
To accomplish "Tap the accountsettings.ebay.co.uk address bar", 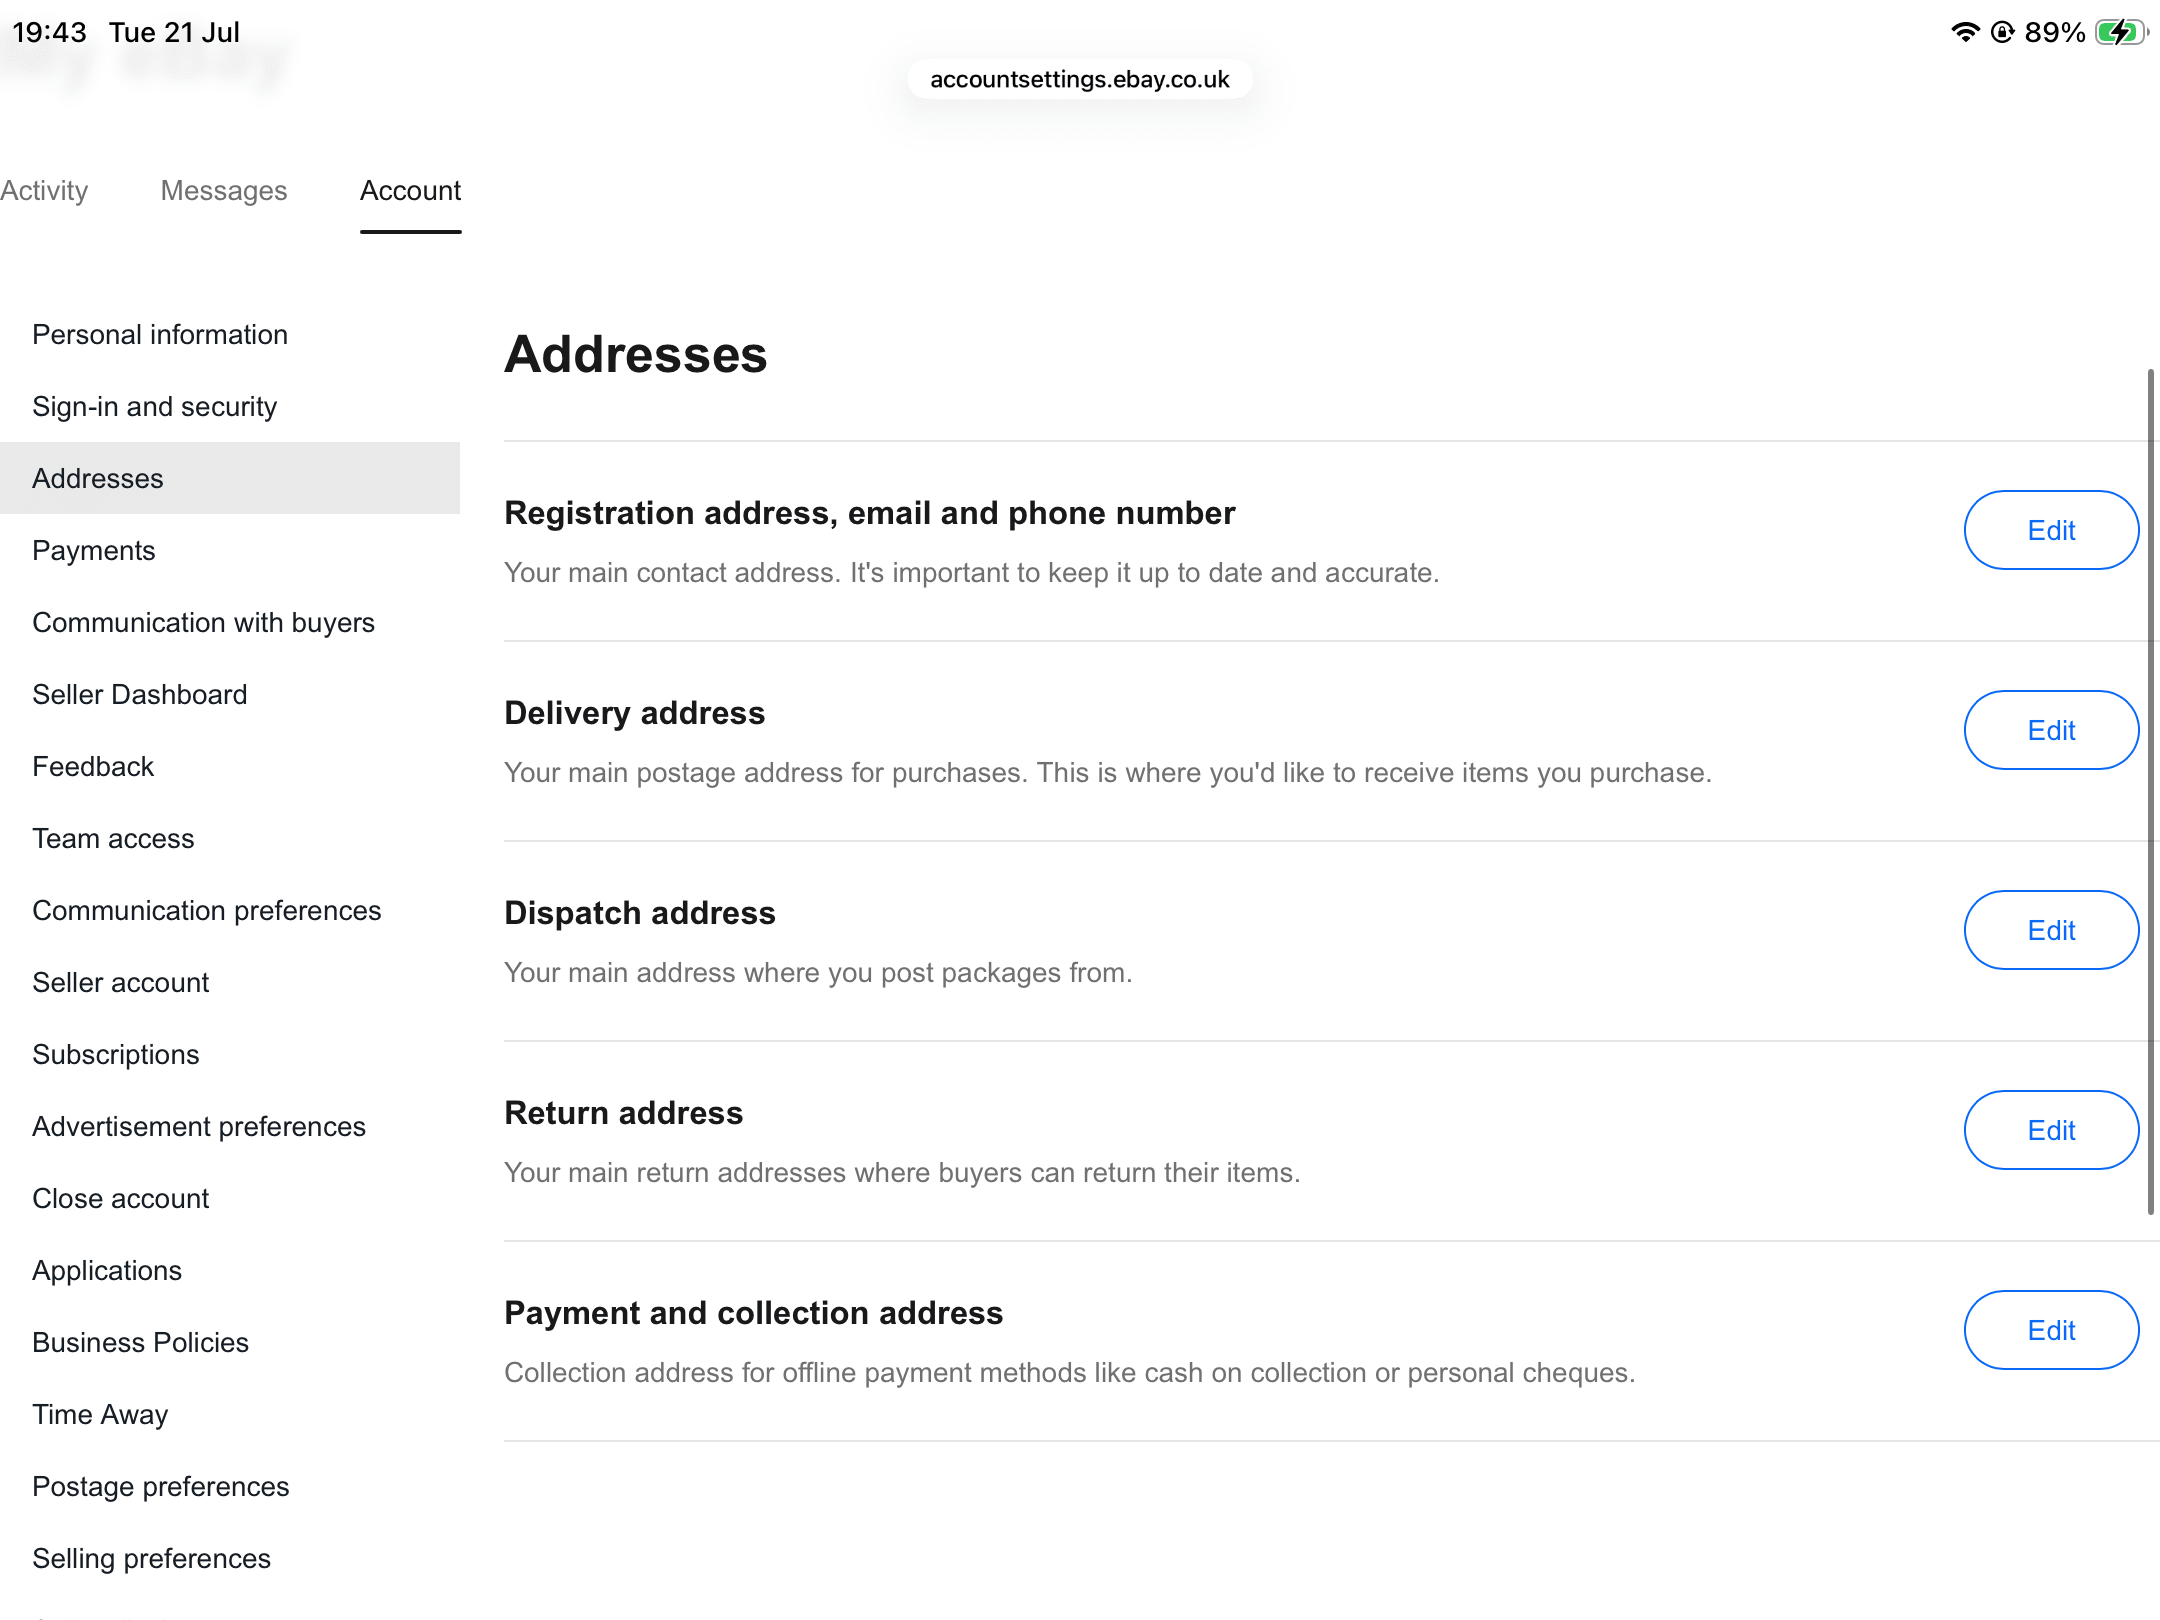I will click(x=1080, y=79).
